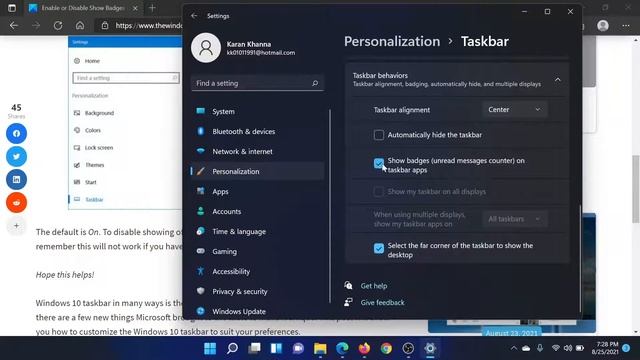Share article on Facebook in Edge

coord(16,133)
